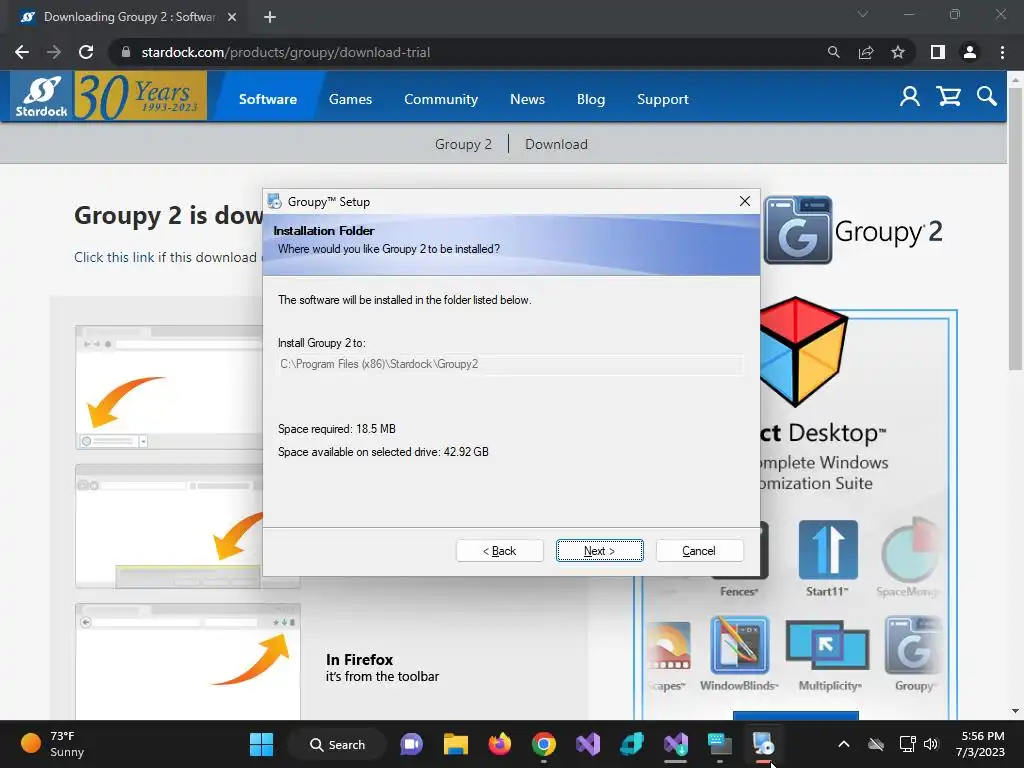Open File Explorer from taskbar
This screenshot has width=1024, height=768.
coord(456,744)
